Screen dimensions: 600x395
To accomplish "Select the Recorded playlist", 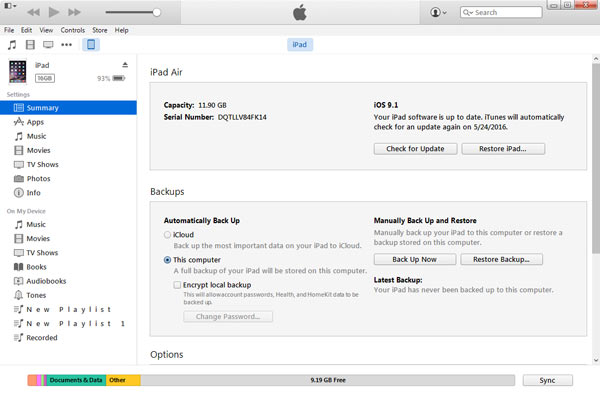I will 68,338.
